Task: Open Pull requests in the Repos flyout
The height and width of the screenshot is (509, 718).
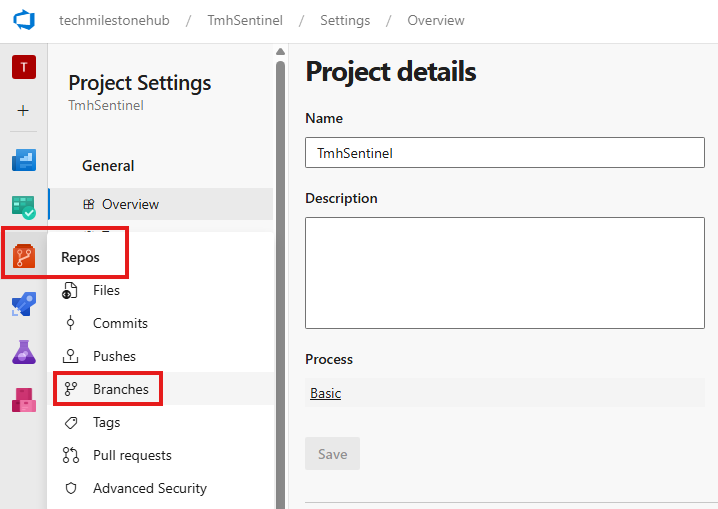Action: coord(161,455)
